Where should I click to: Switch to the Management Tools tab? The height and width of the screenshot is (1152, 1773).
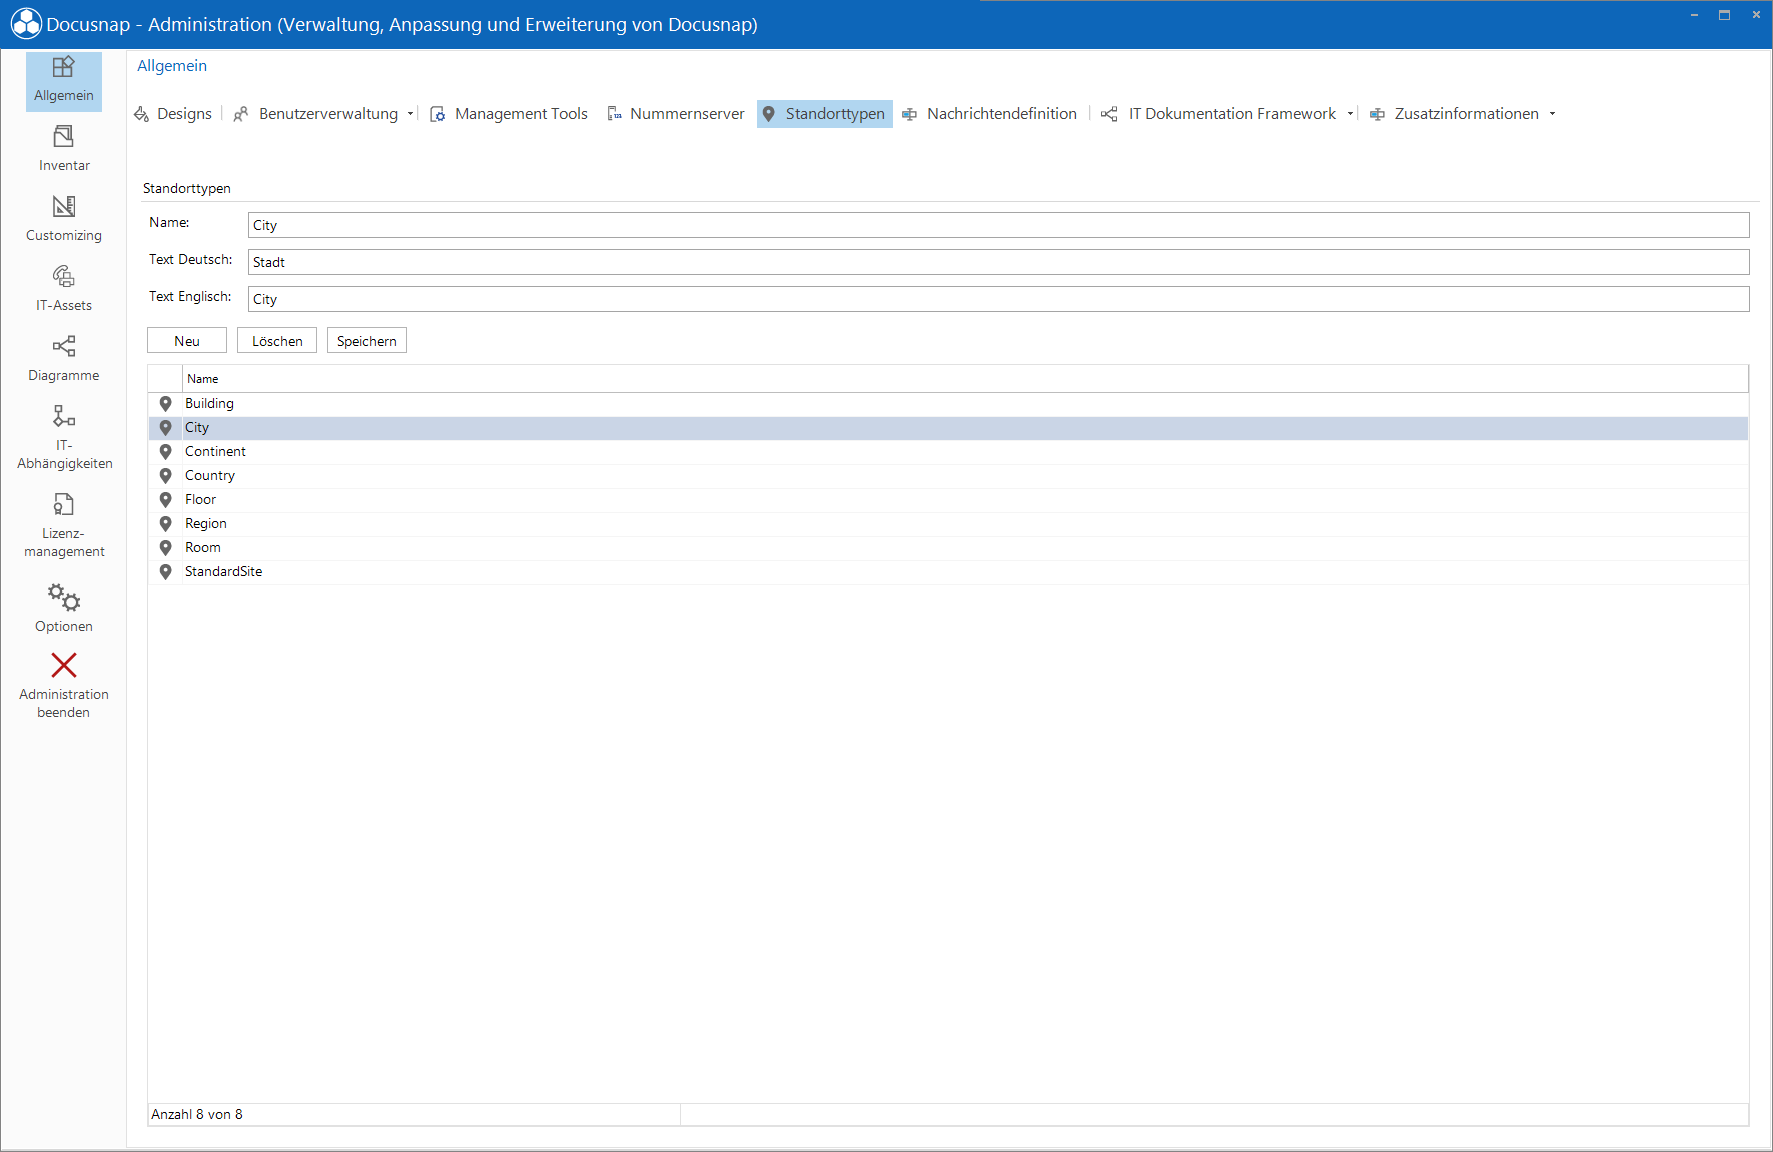click(x=521, y=114)
